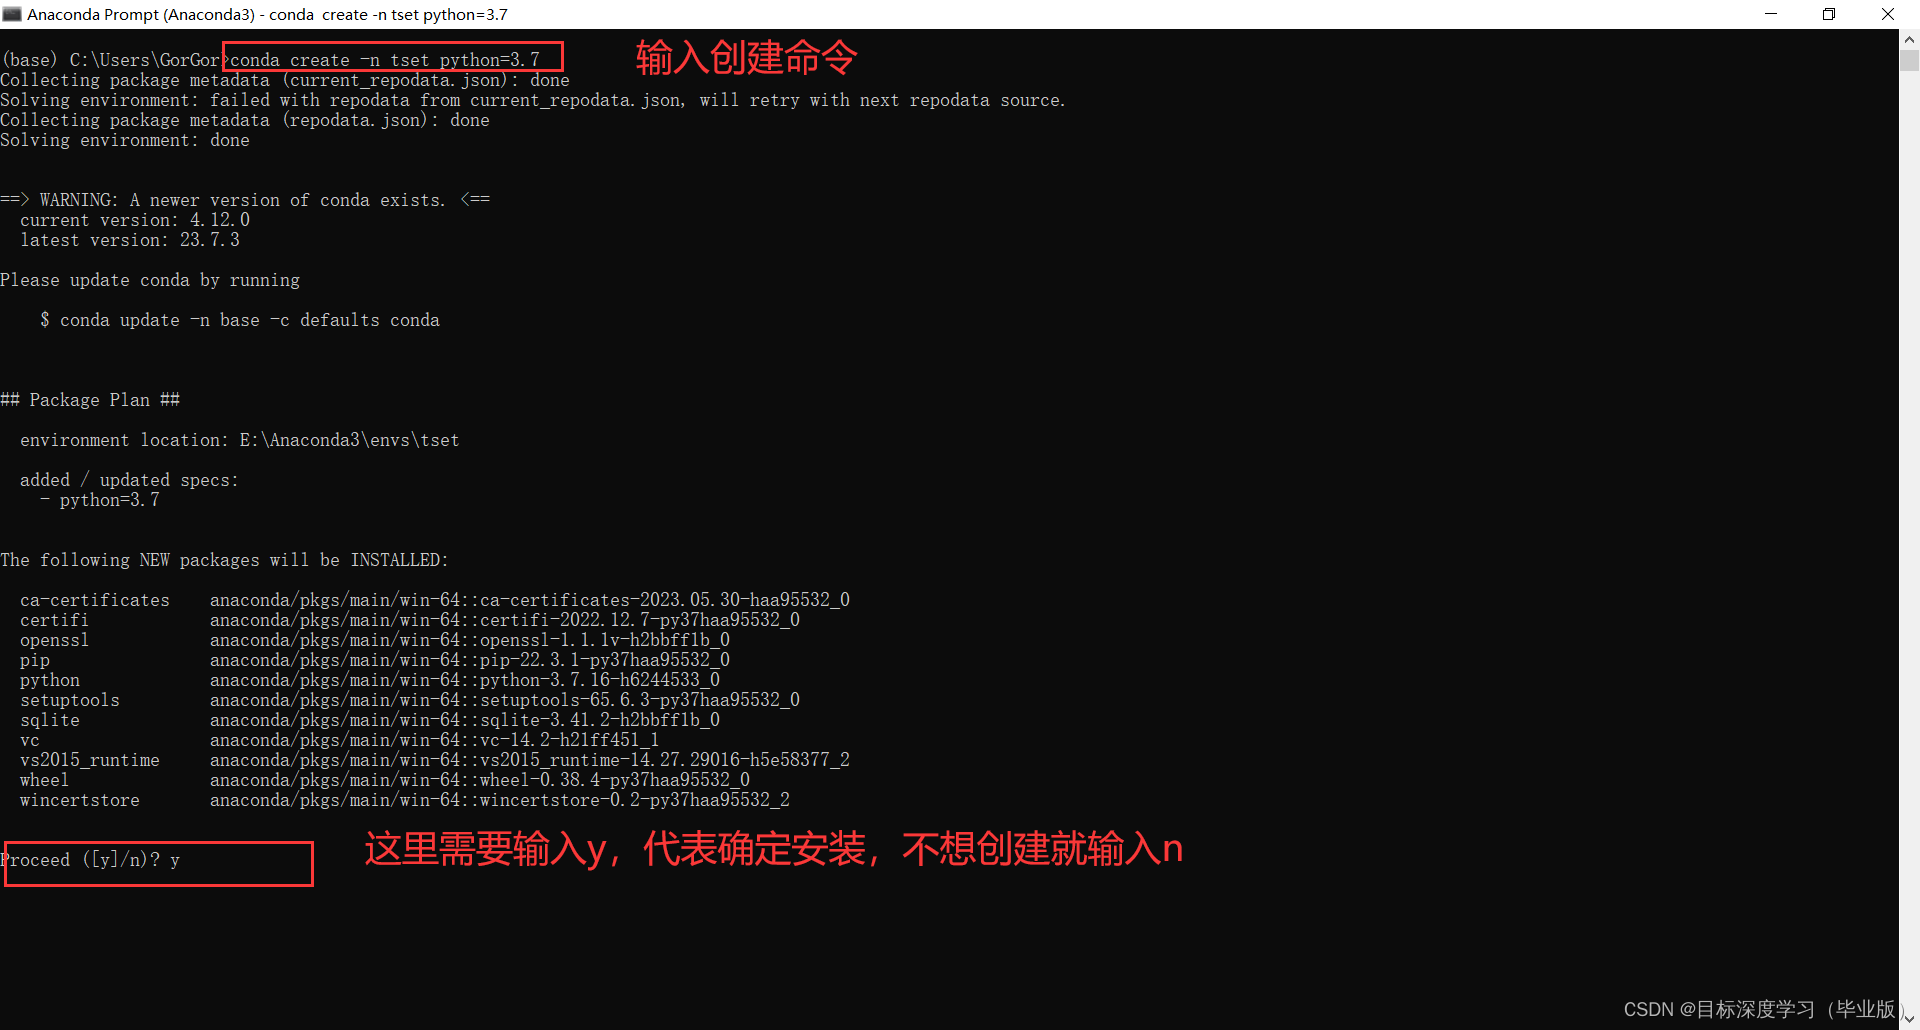Click the vc-14.2-h21ff451_1 package path

[x=435, y=740]
